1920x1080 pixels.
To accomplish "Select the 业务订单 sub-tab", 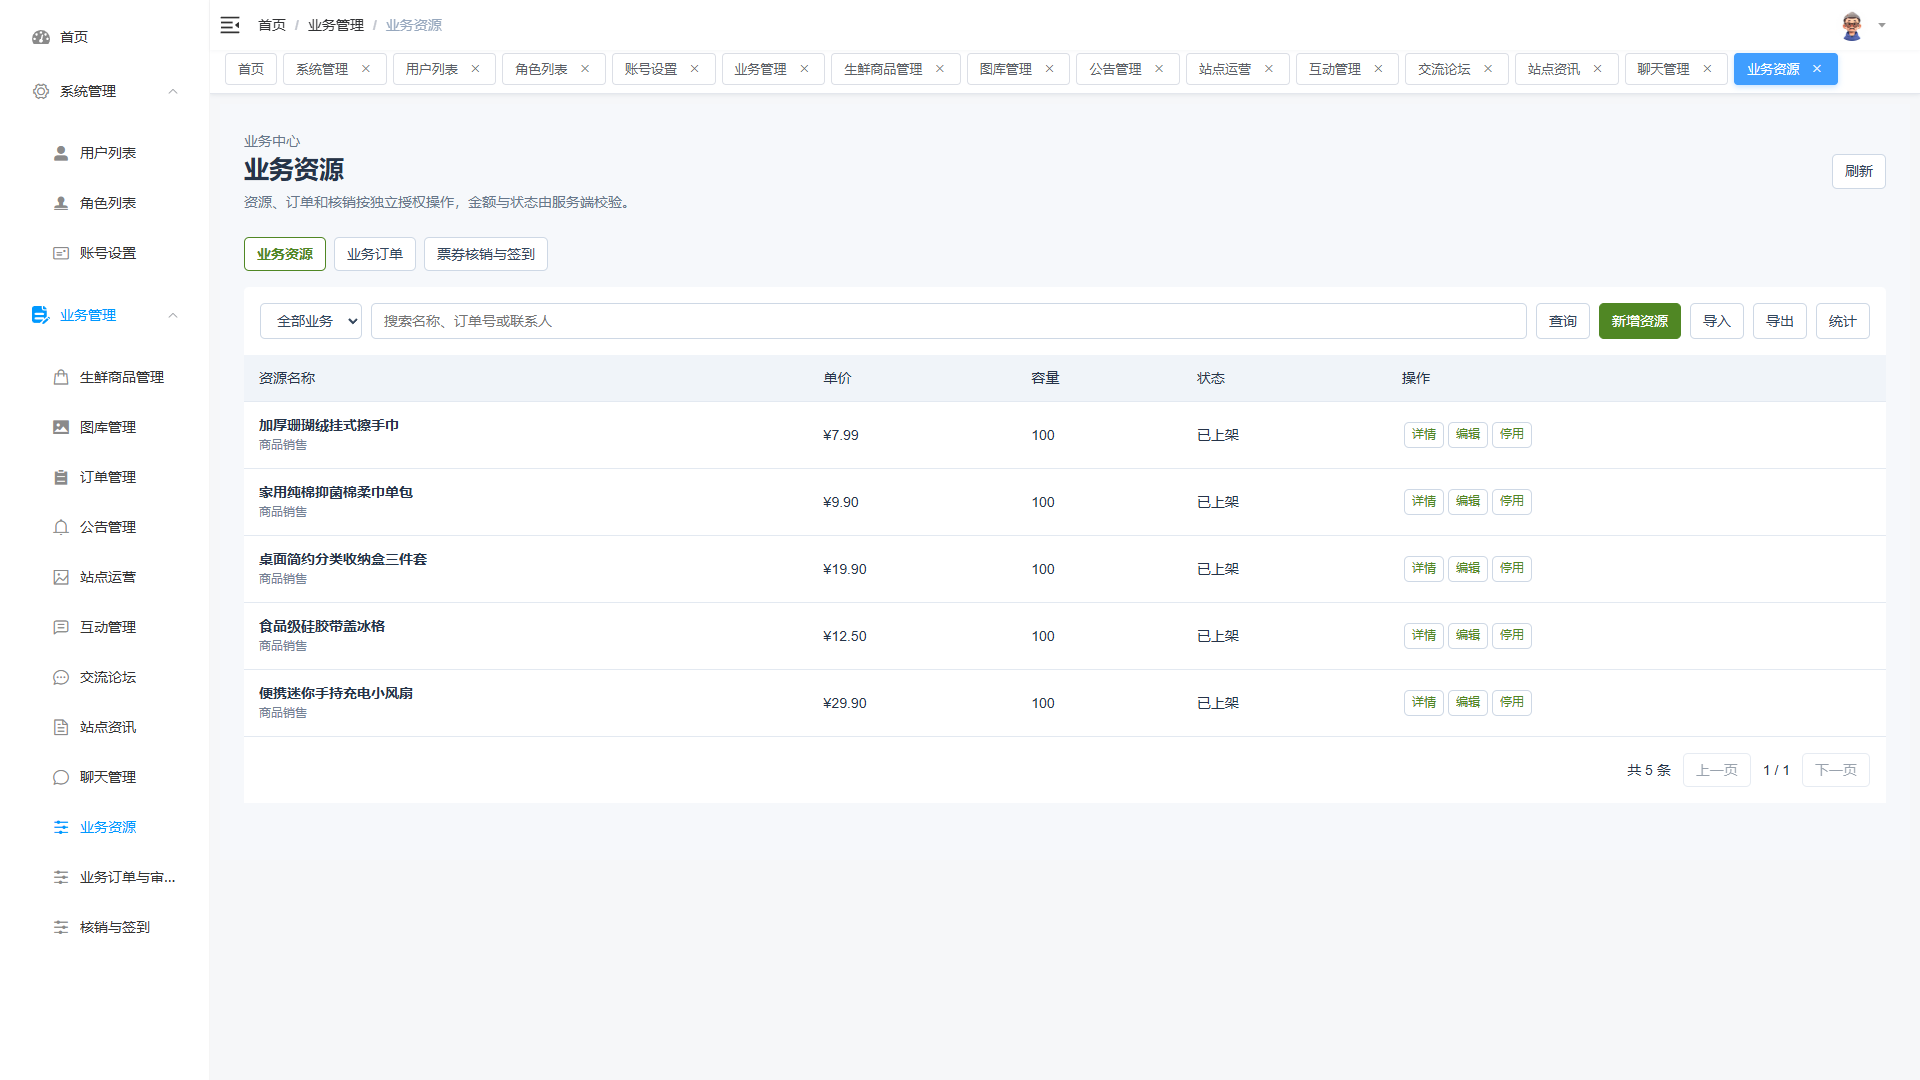I will [x=375, y=254].
